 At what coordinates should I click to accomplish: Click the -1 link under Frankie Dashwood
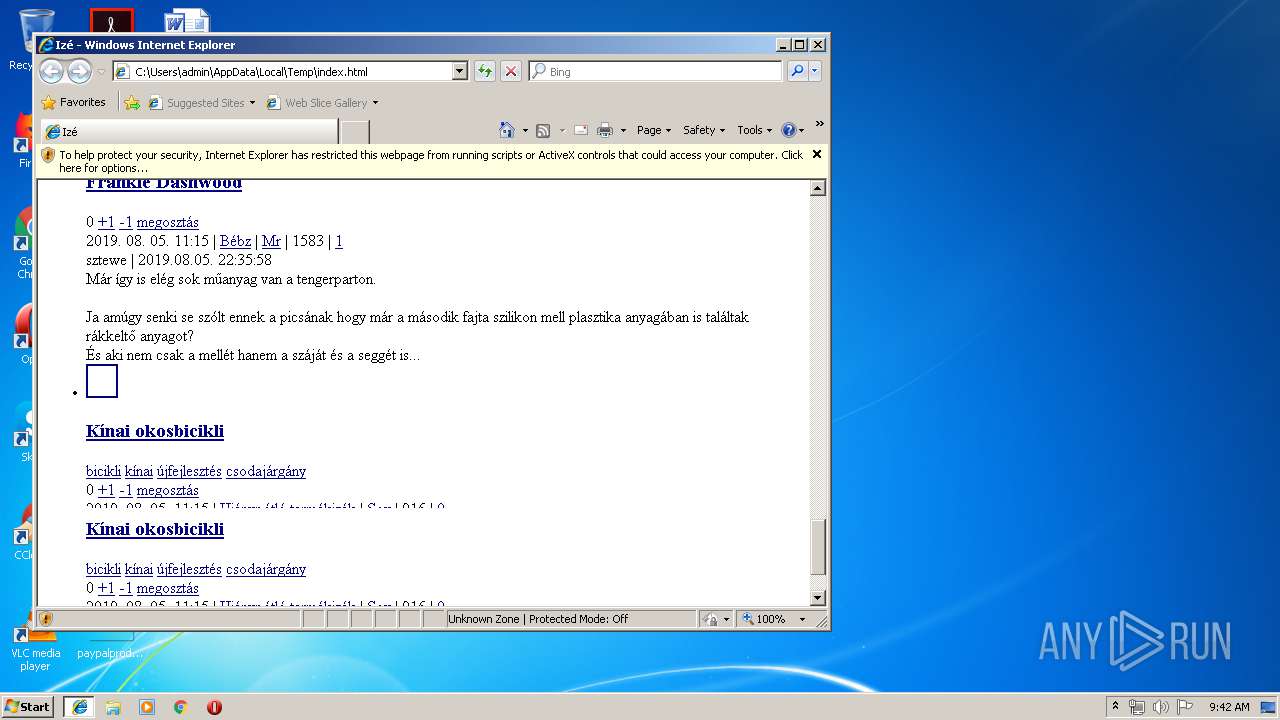126,222
